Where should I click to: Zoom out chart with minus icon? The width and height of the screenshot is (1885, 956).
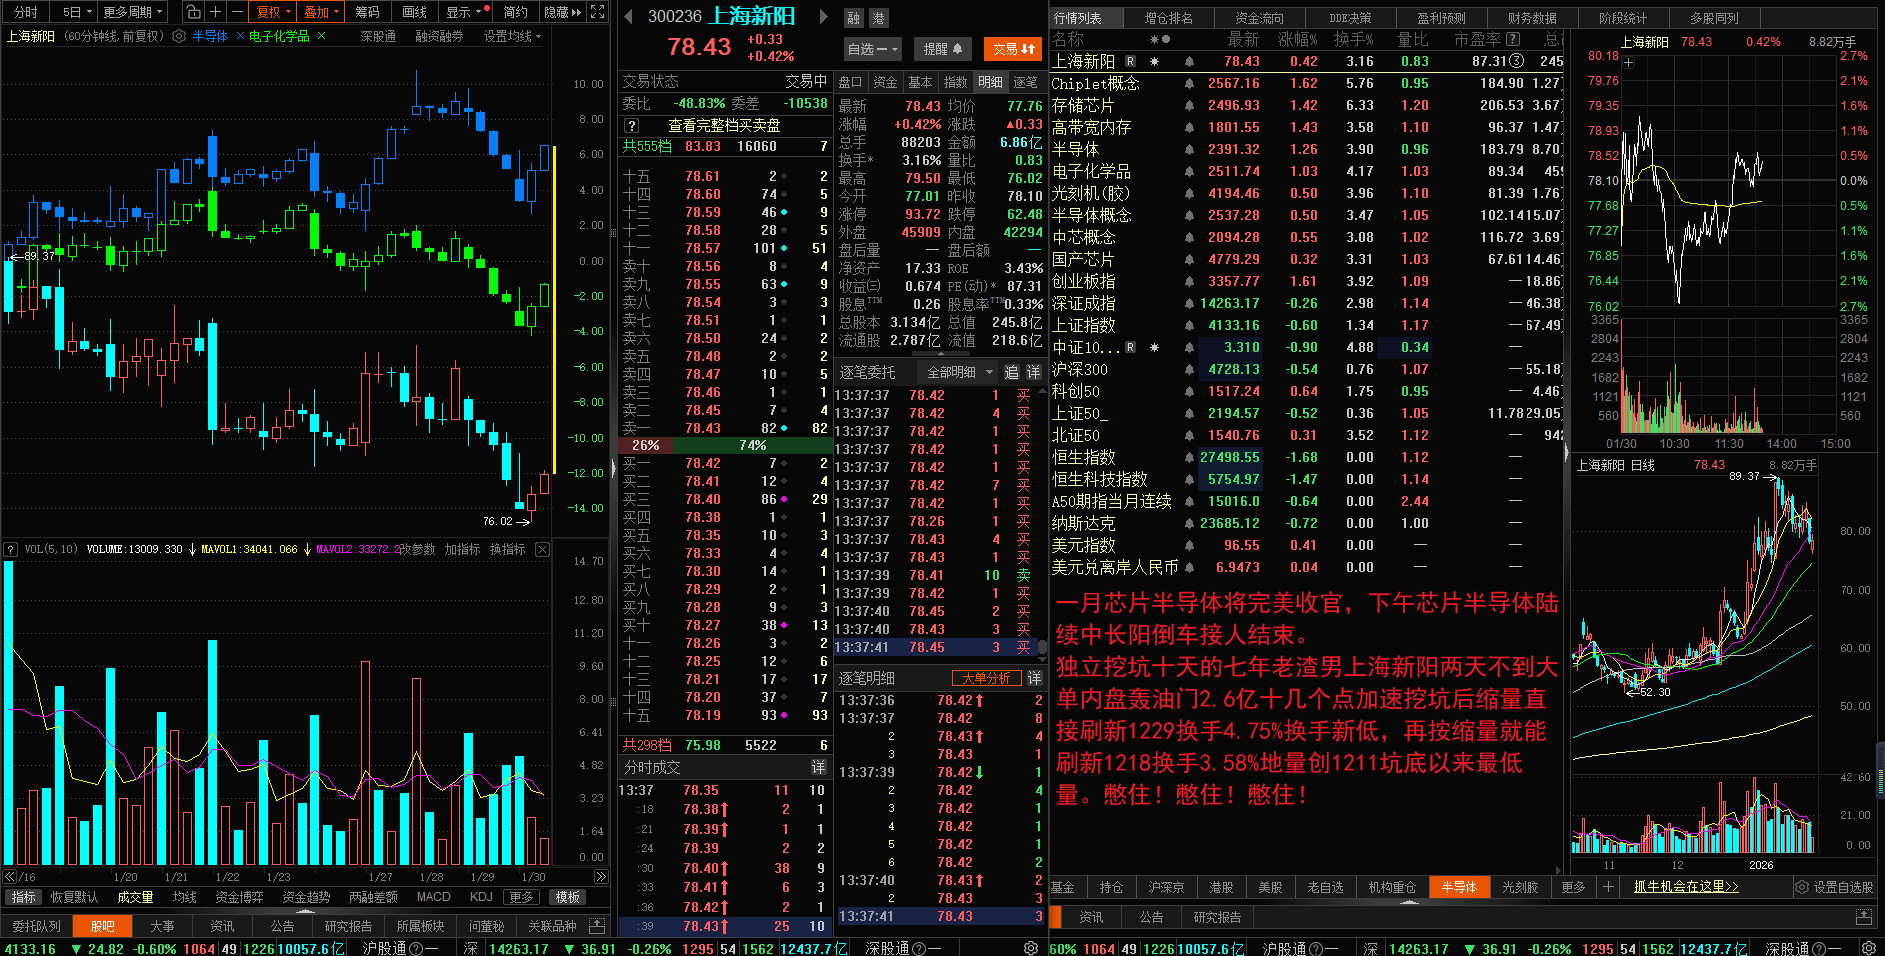236,12
